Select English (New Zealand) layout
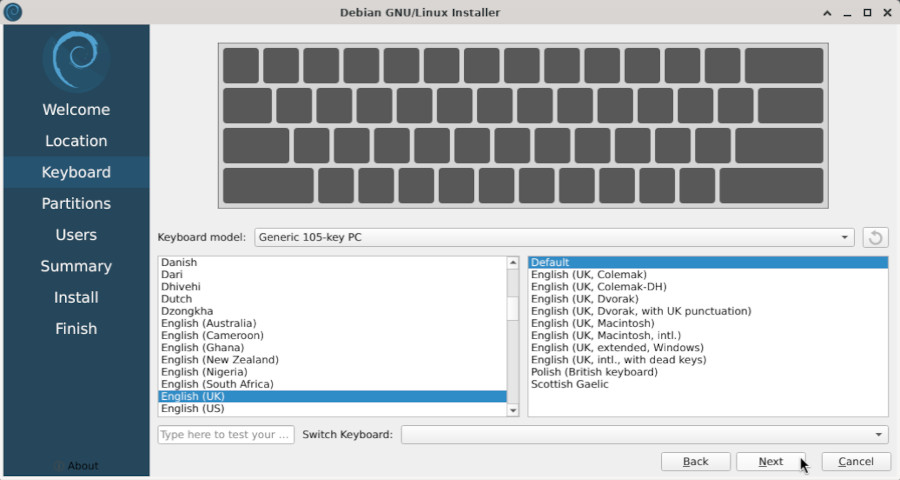The height and width of the screenshot is (480, 900). click(332, 360)
